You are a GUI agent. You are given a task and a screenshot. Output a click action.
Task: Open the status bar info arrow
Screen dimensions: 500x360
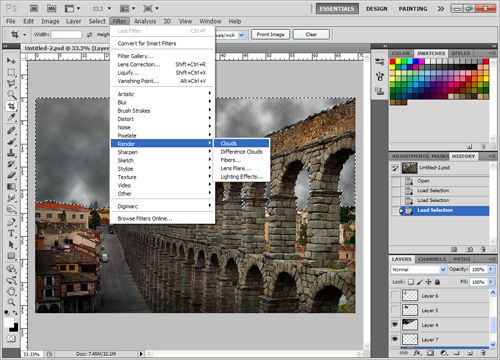[141, 354]
